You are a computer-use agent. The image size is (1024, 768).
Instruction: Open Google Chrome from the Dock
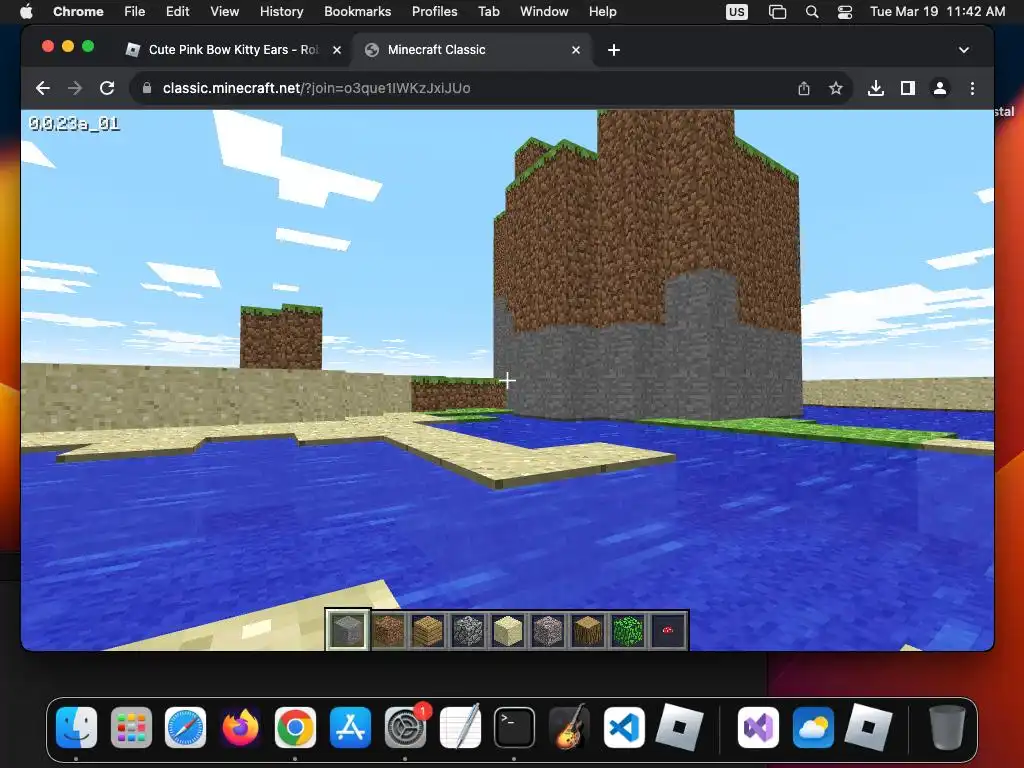pyautogui.click(x=295, y=728)
